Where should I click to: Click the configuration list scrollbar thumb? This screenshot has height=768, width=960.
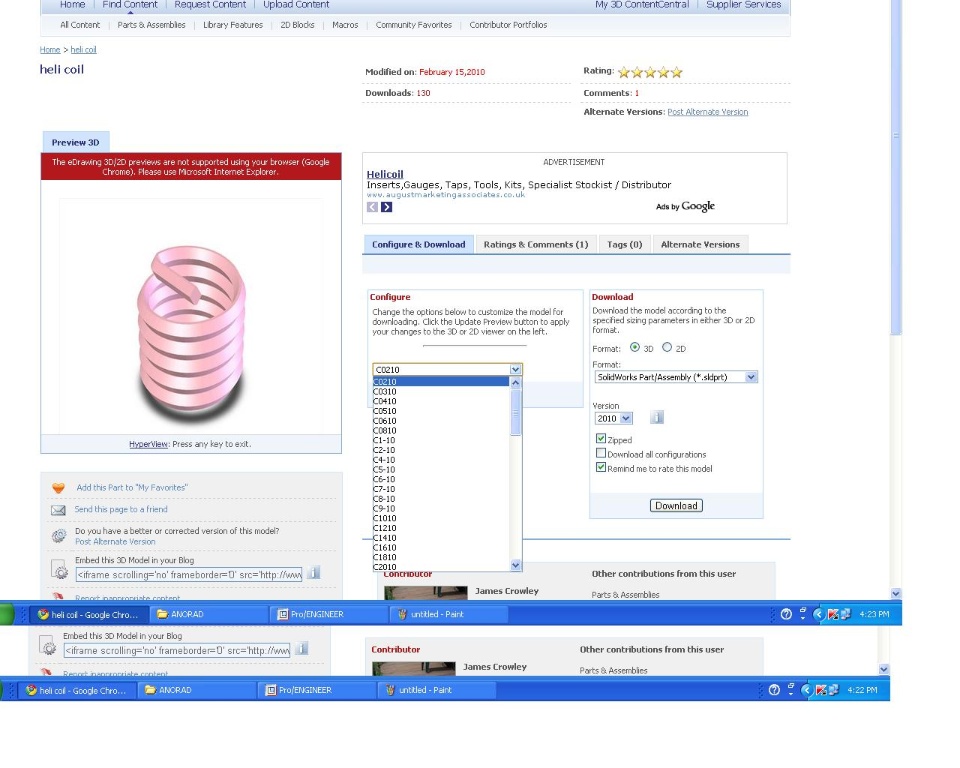click(516, 412)
